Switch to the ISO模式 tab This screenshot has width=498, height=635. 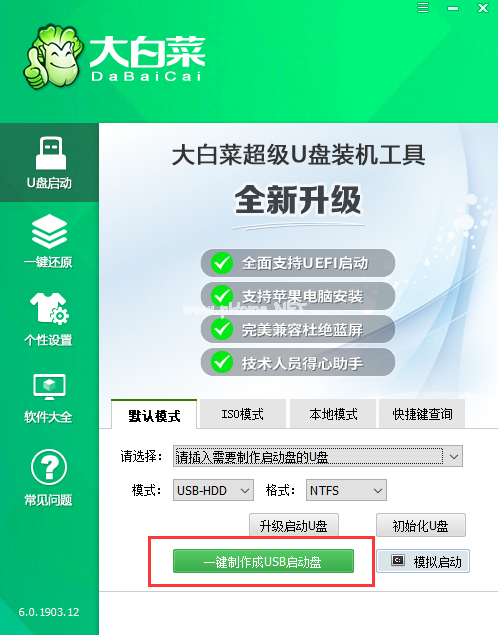point(243,414)
